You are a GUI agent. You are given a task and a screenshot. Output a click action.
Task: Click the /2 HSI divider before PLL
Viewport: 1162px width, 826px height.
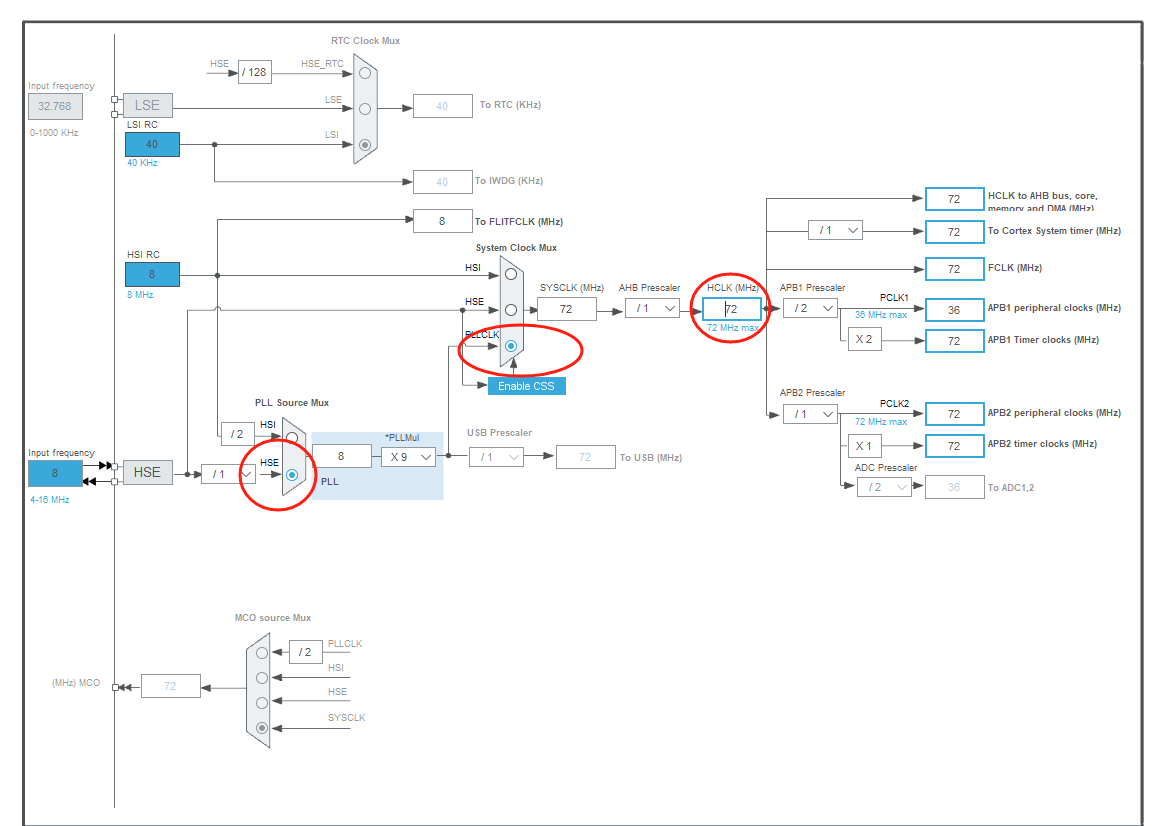coord(237,434)
